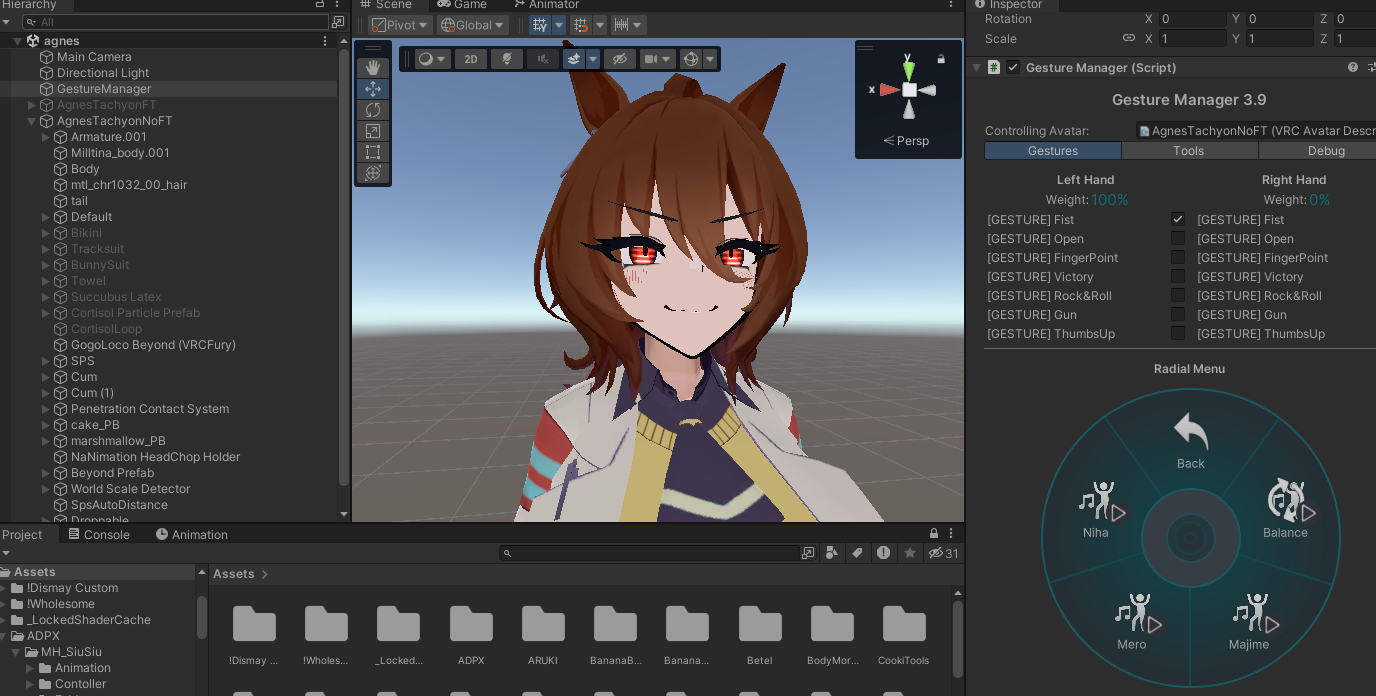Click the Persp projection label

pyautogui.click(x=906, y=141)
